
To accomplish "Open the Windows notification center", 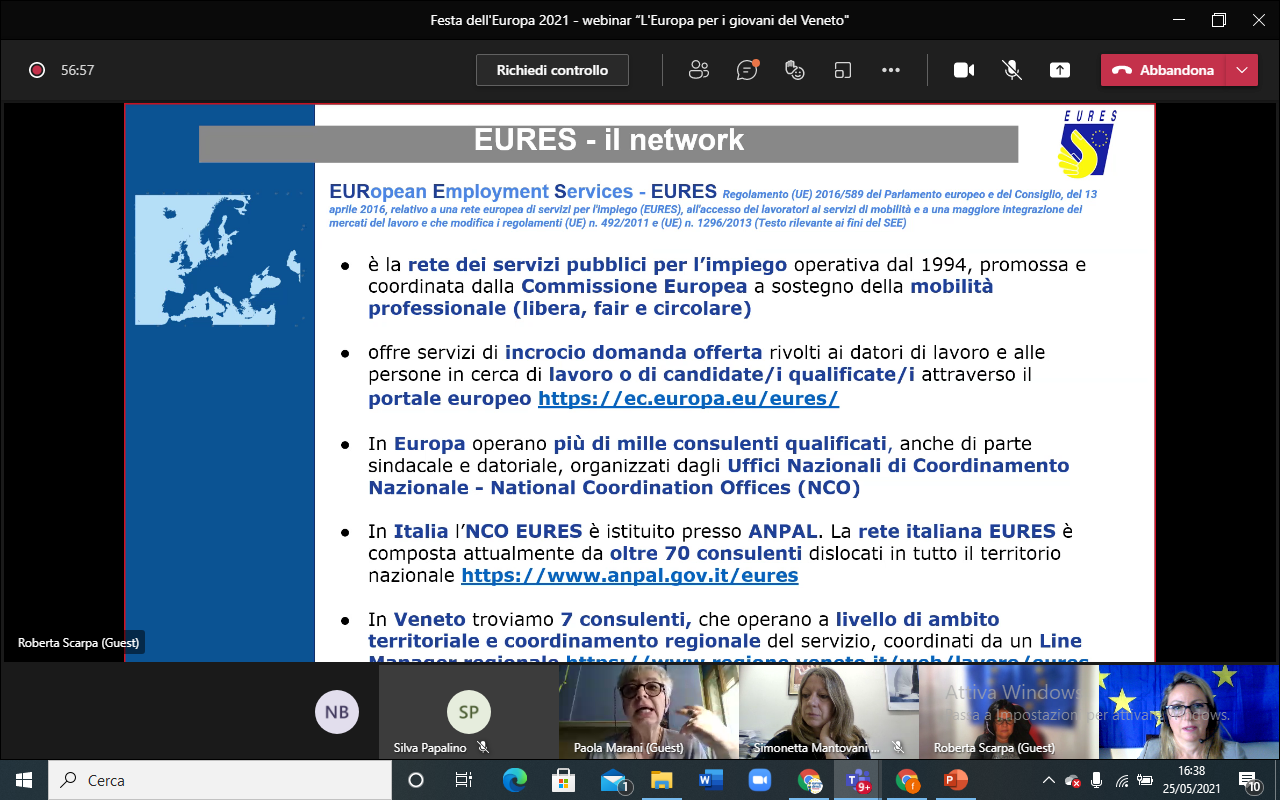I will [1249, 780].
